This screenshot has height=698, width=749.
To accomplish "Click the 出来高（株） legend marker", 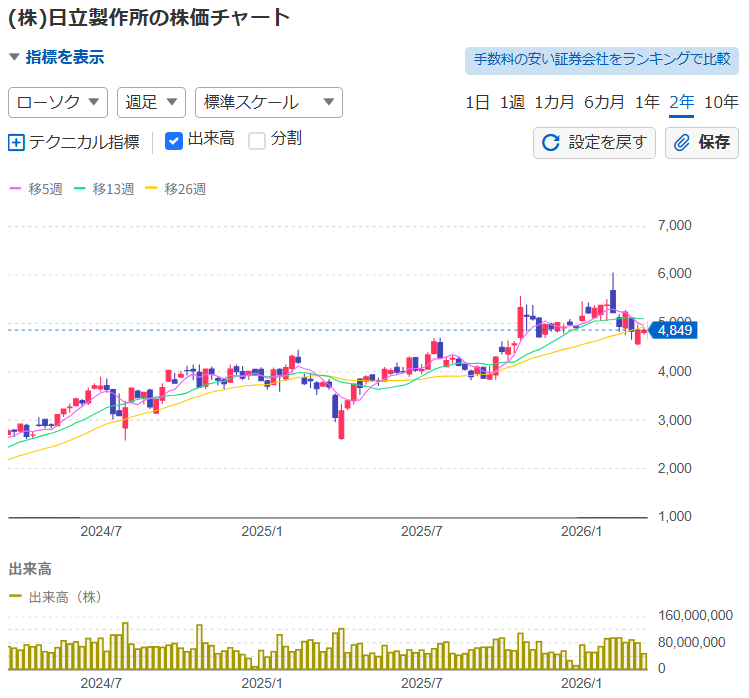I will click(15, 597).
